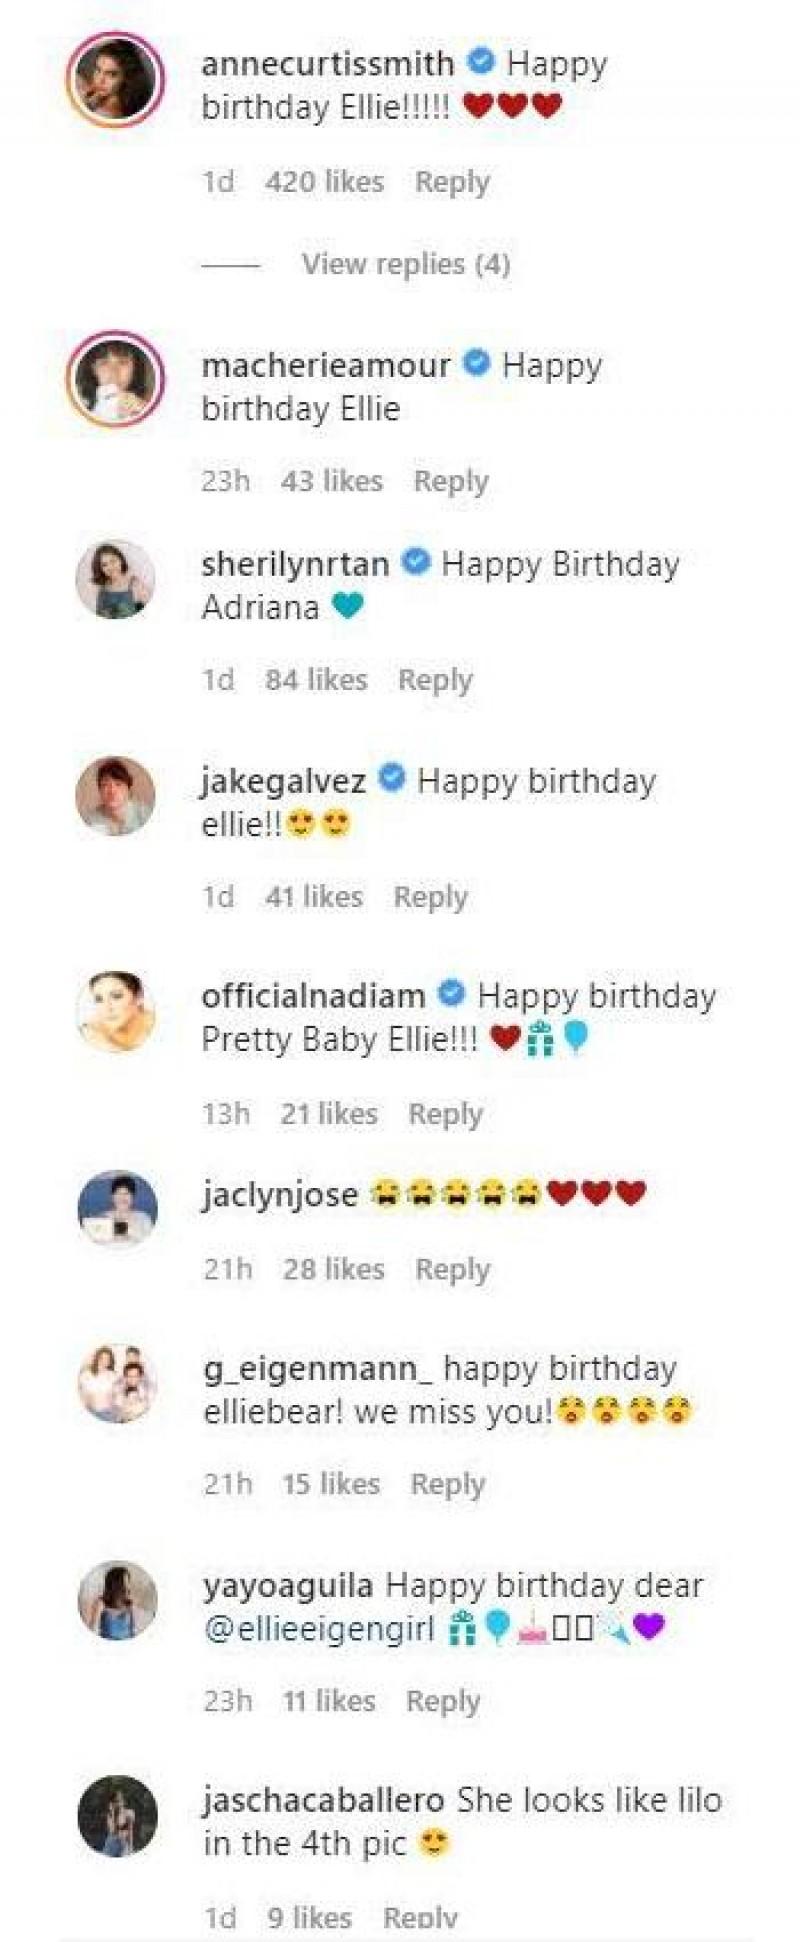Reply to g_eigenmann_'s comment
800x1942 pixels.
click(447, 1484)
